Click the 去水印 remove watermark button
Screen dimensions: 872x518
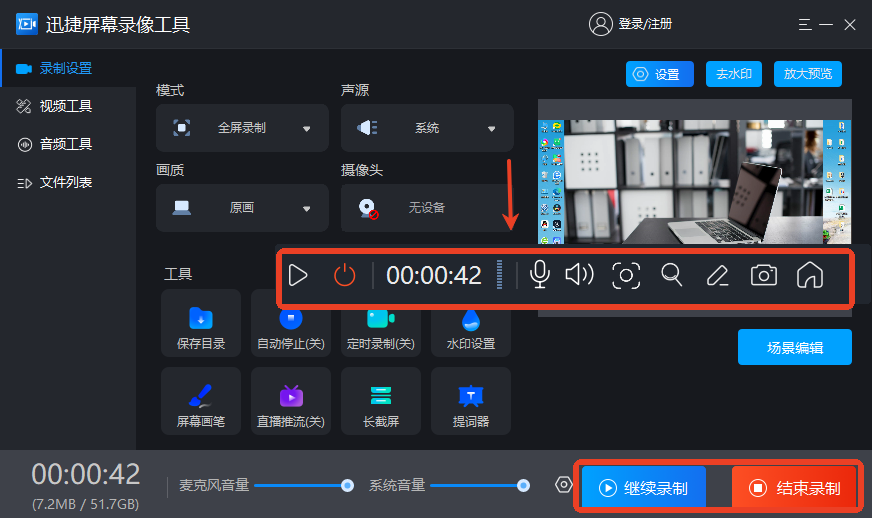734,74
